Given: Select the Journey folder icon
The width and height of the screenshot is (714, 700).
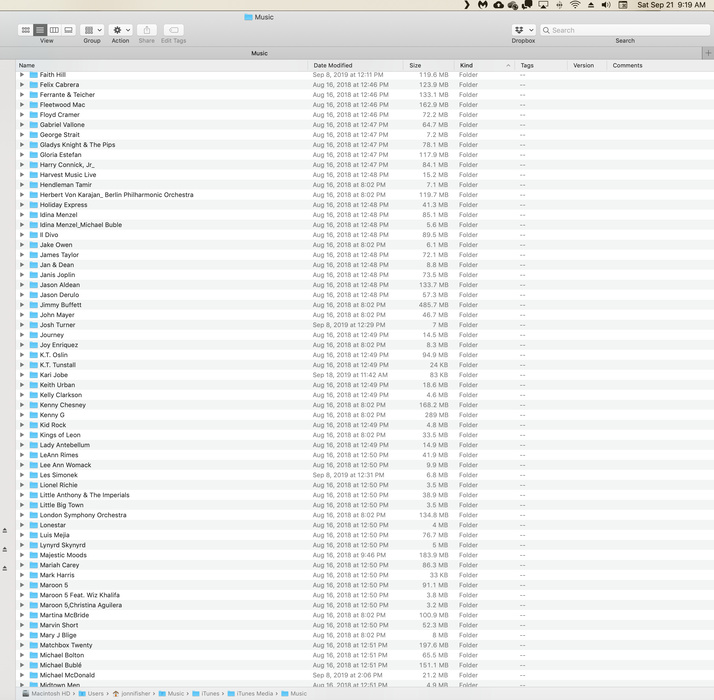Looking at the screenshot, I should pyautogui.click(x=33, y=335).
